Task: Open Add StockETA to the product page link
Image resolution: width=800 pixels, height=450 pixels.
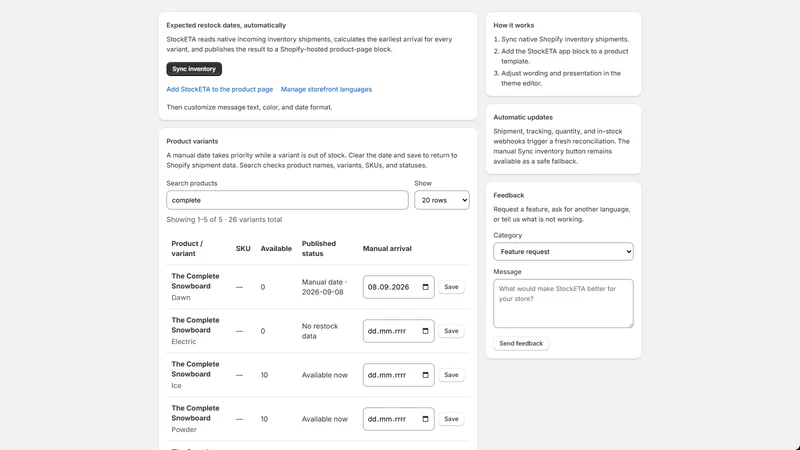Action: (x=219, y=89)
